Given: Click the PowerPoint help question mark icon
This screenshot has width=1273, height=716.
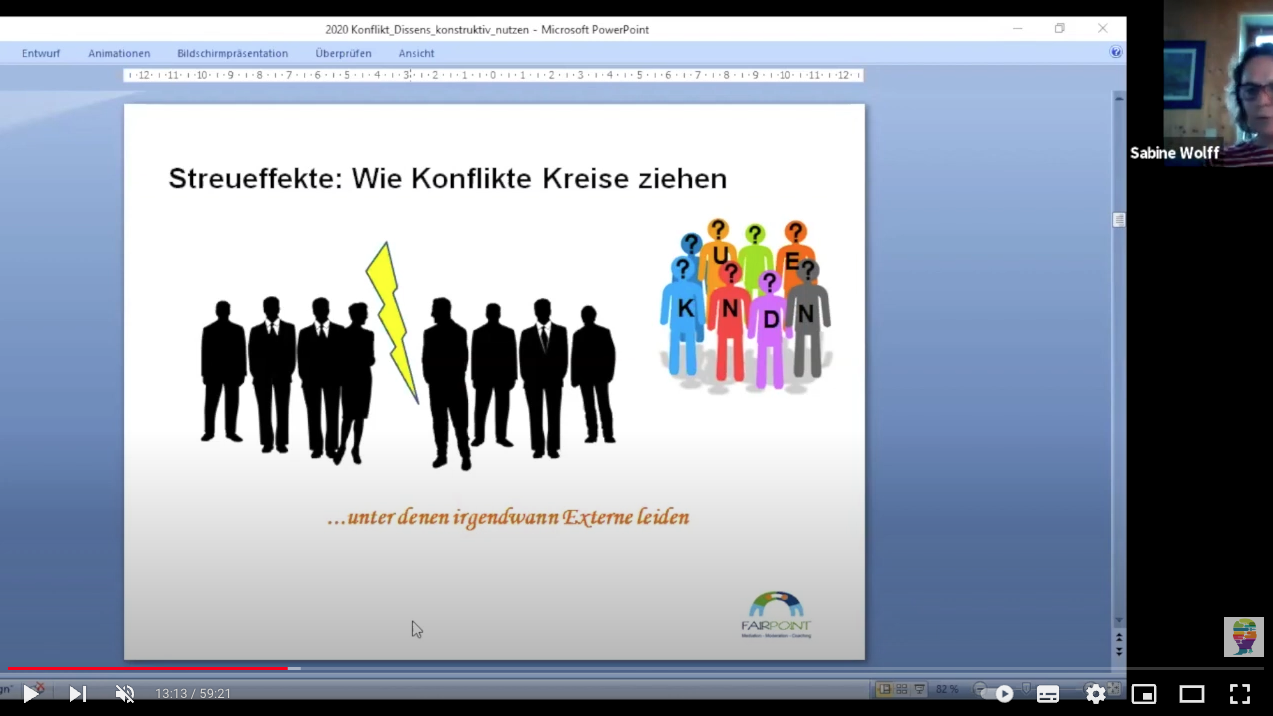Looking at the screenshot, I should coord(1116,52).
